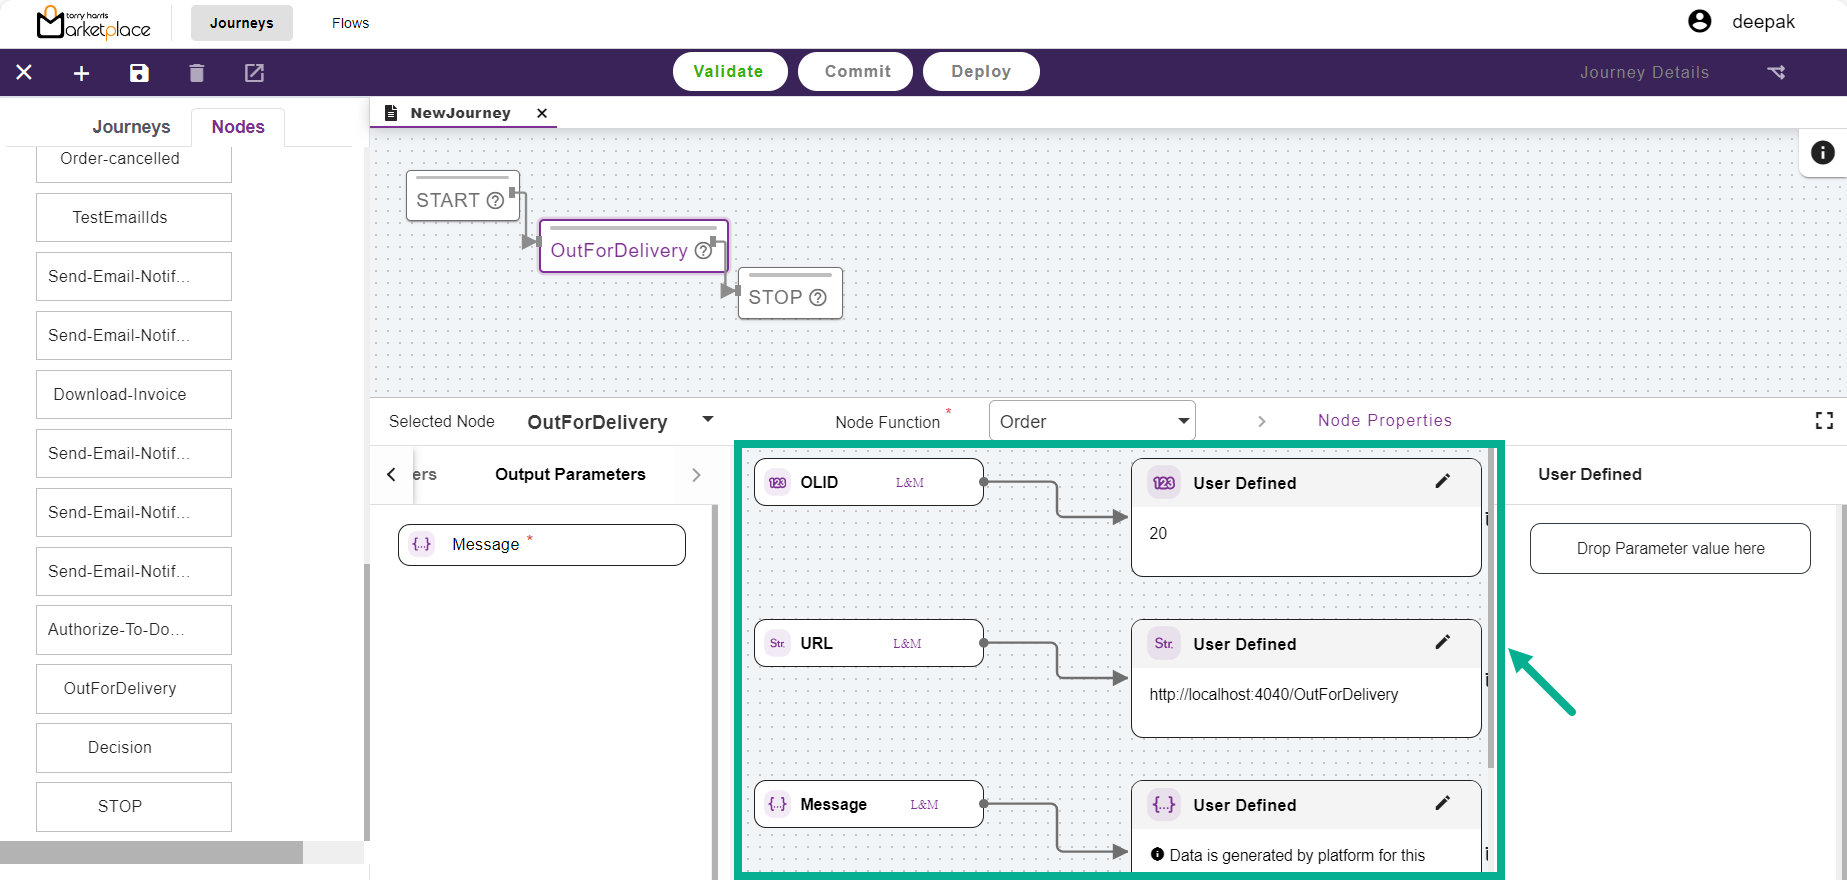
Task: Click the open-in-new edit icon in toolbar
Action: [254, 73]
